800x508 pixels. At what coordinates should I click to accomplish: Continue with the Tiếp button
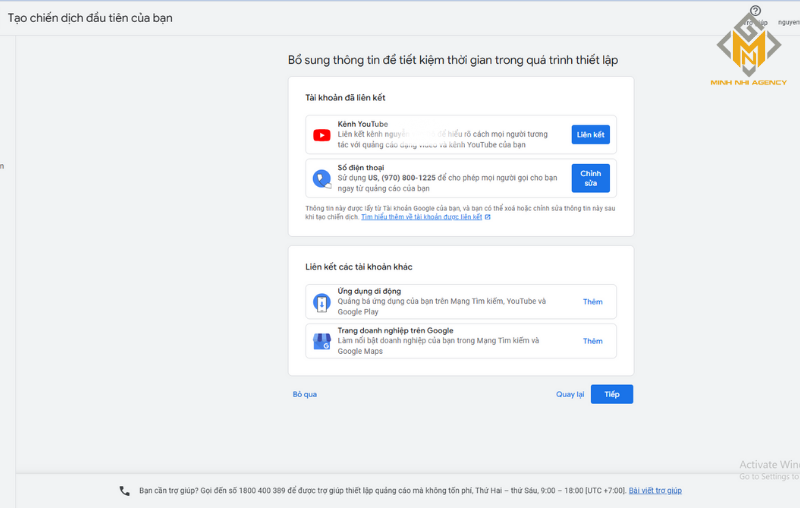tap(611, 394)
